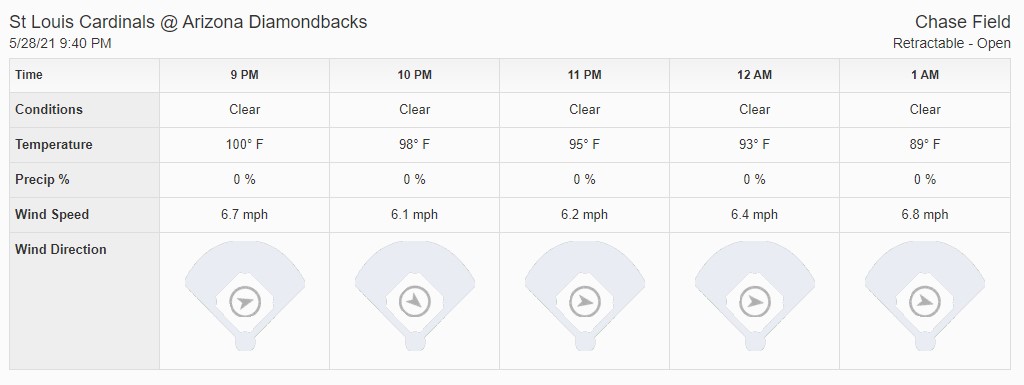This screenshot has width=1024, height=385.
Task: Click the 6.2 mph wind speed value
Action: tap(584, 215)
